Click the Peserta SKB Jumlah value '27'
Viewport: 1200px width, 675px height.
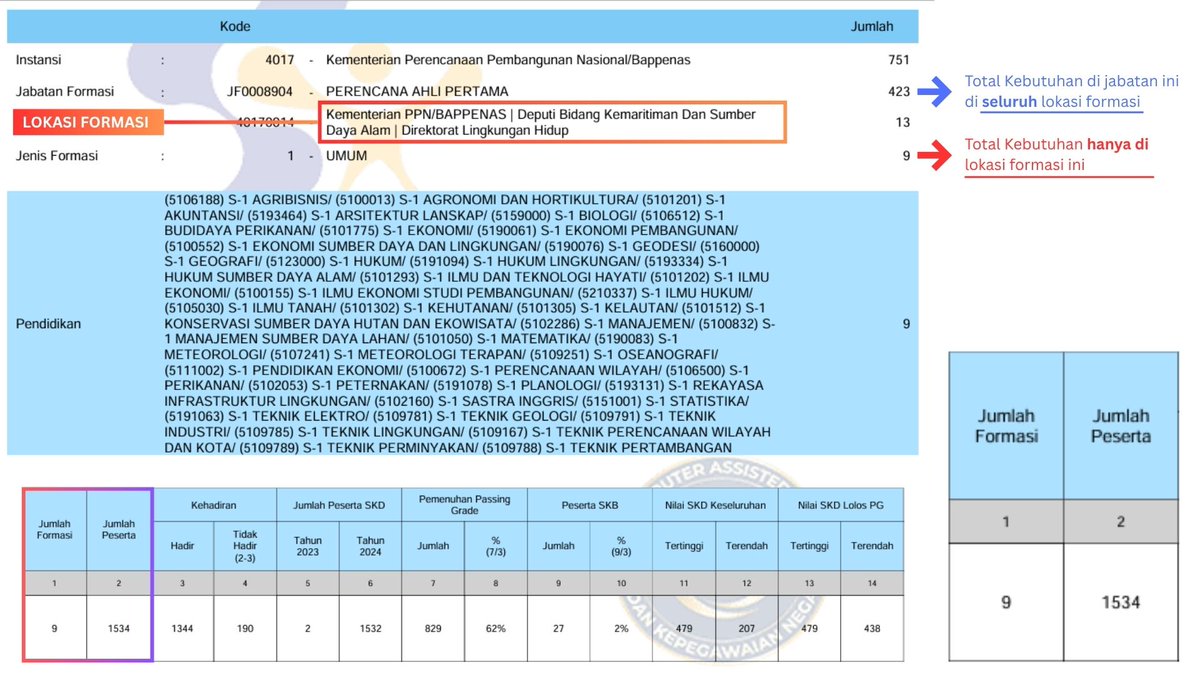point(558,628)
